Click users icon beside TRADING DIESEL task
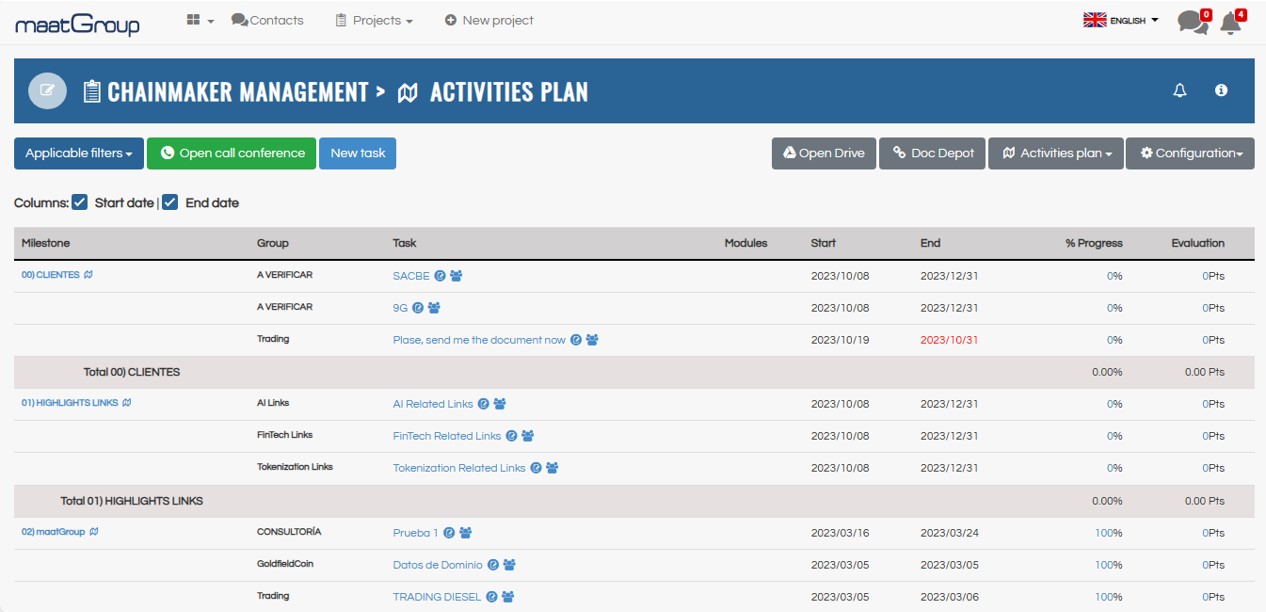Screen dimensions: 1266x612 click(508, 597)
